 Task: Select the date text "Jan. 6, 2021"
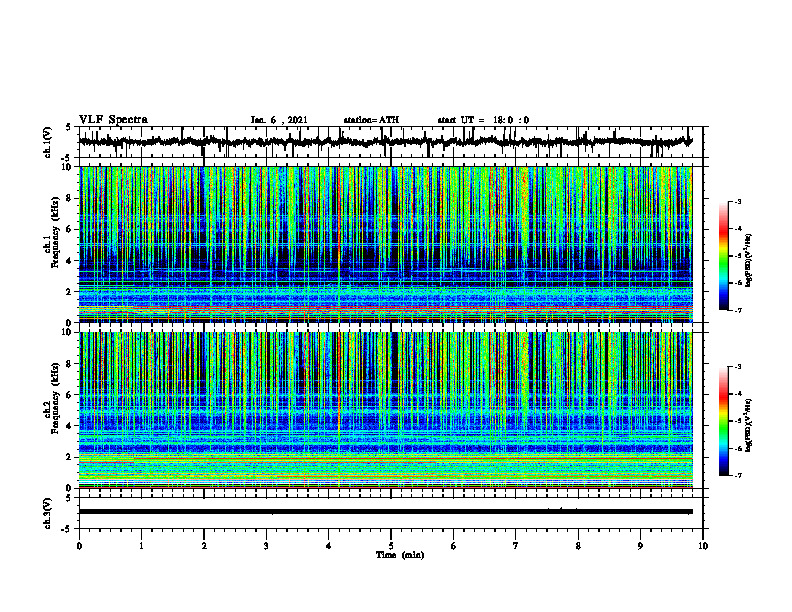(279, 120)
